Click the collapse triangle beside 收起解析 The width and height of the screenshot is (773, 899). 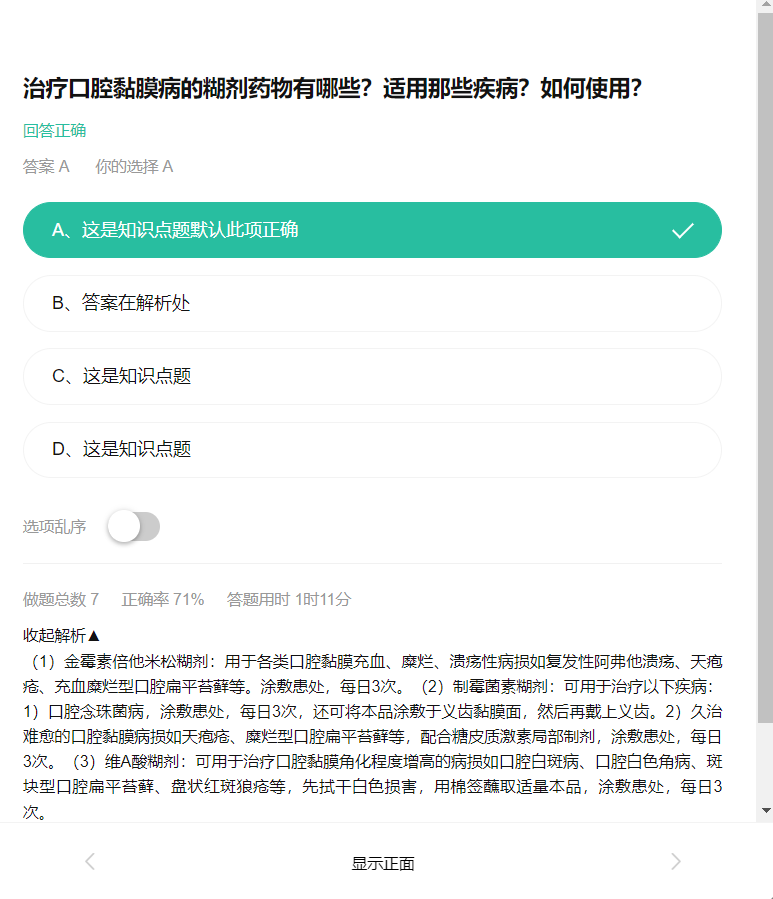pyautogui.click(x=95, y=635)
